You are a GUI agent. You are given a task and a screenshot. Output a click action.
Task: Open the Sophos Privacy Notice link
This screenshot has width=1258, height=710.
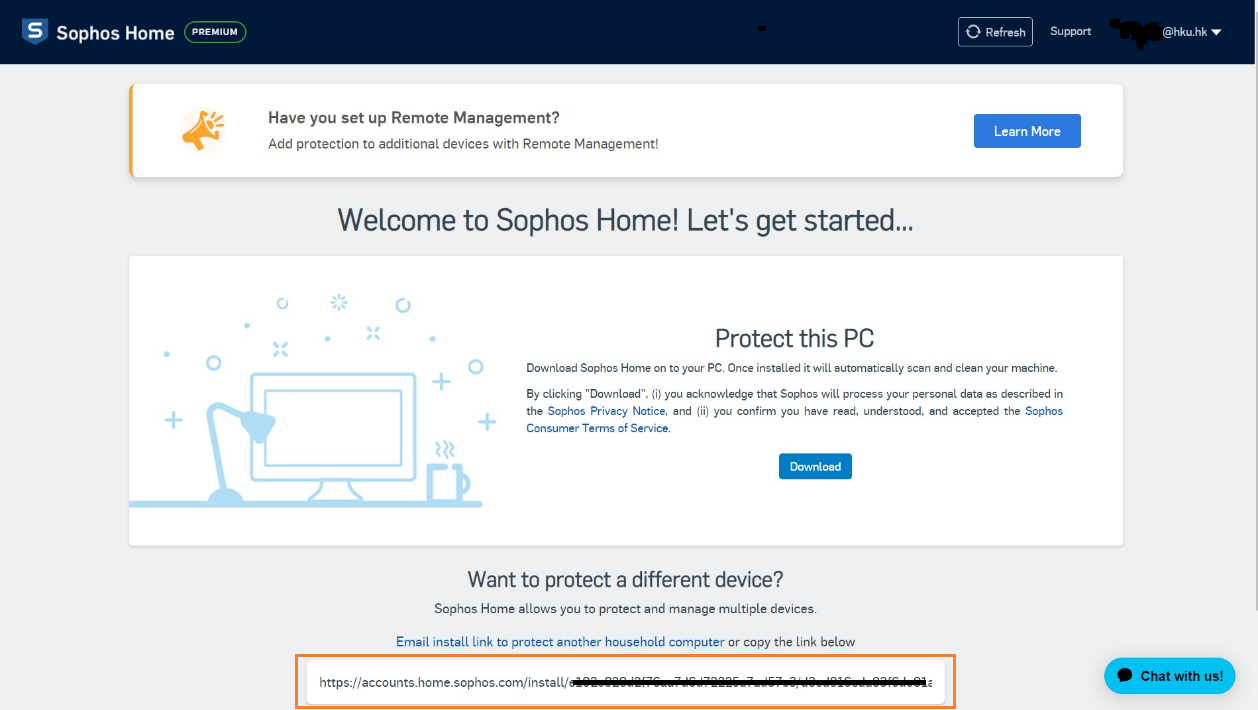605,410
